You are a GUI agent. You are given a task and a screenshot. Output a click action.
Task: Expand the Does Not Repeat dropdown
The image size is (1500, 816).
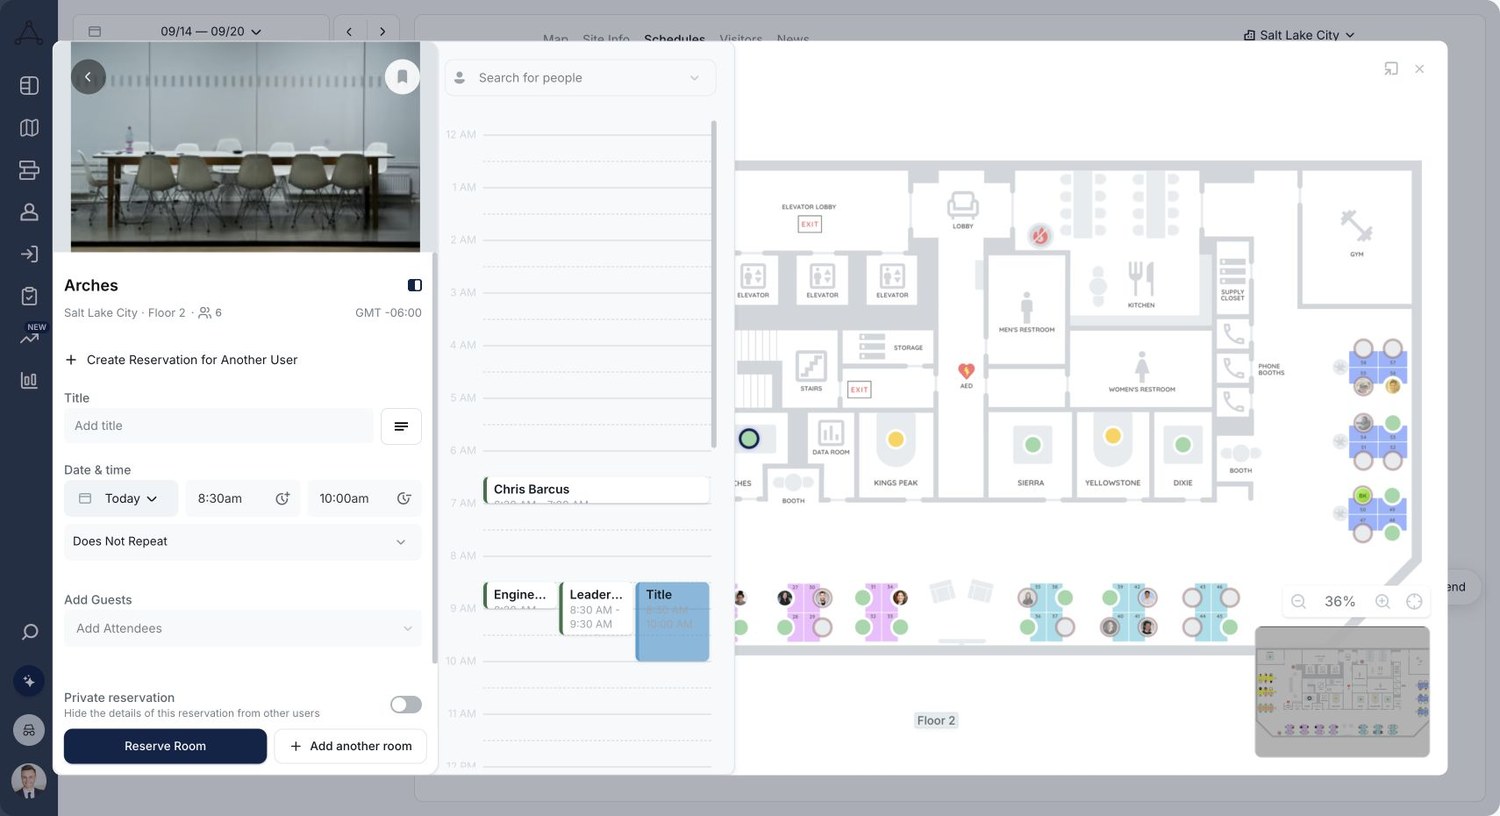point(242,541)
